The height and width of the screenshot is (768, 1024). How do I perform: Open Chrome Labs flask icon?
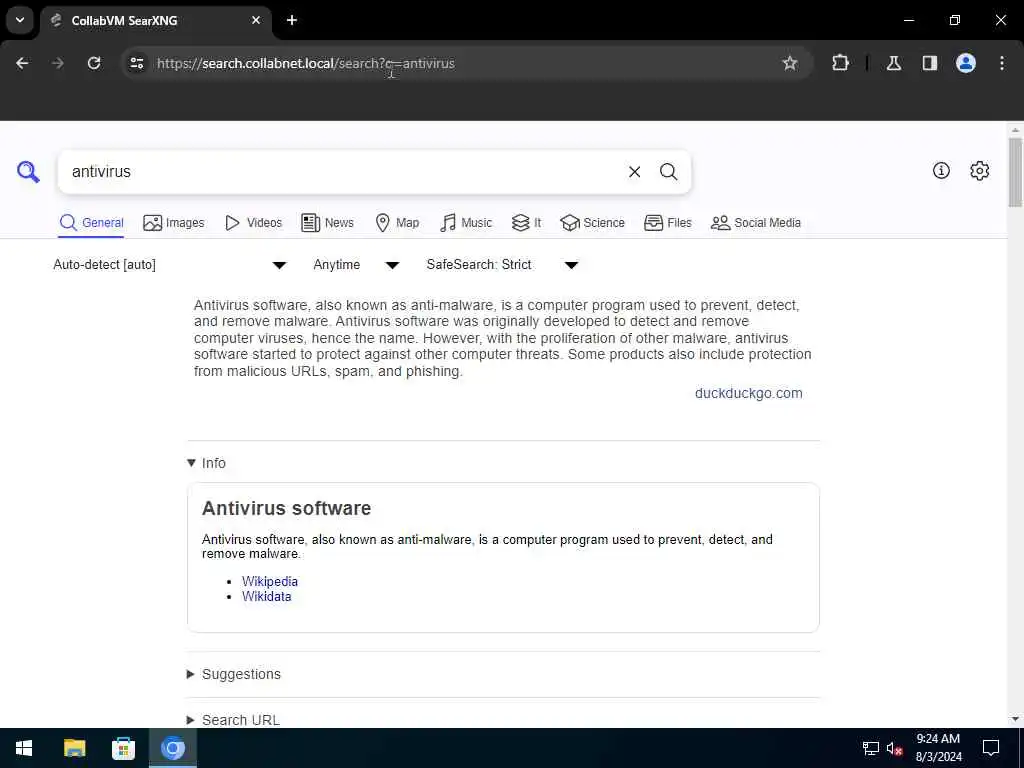point(894,63)
